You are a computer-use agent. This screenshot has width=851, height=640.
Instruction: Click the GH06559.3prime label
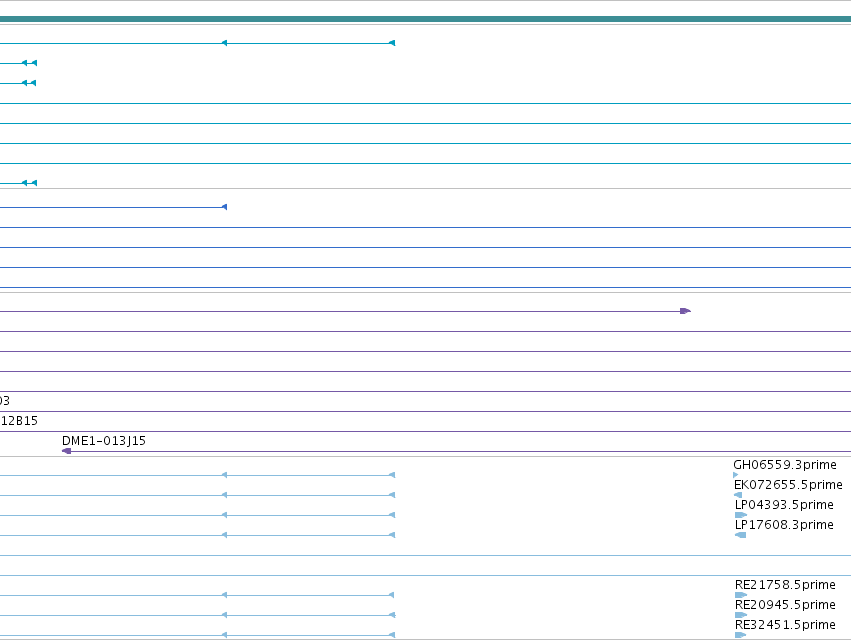[x=785, y=465]
